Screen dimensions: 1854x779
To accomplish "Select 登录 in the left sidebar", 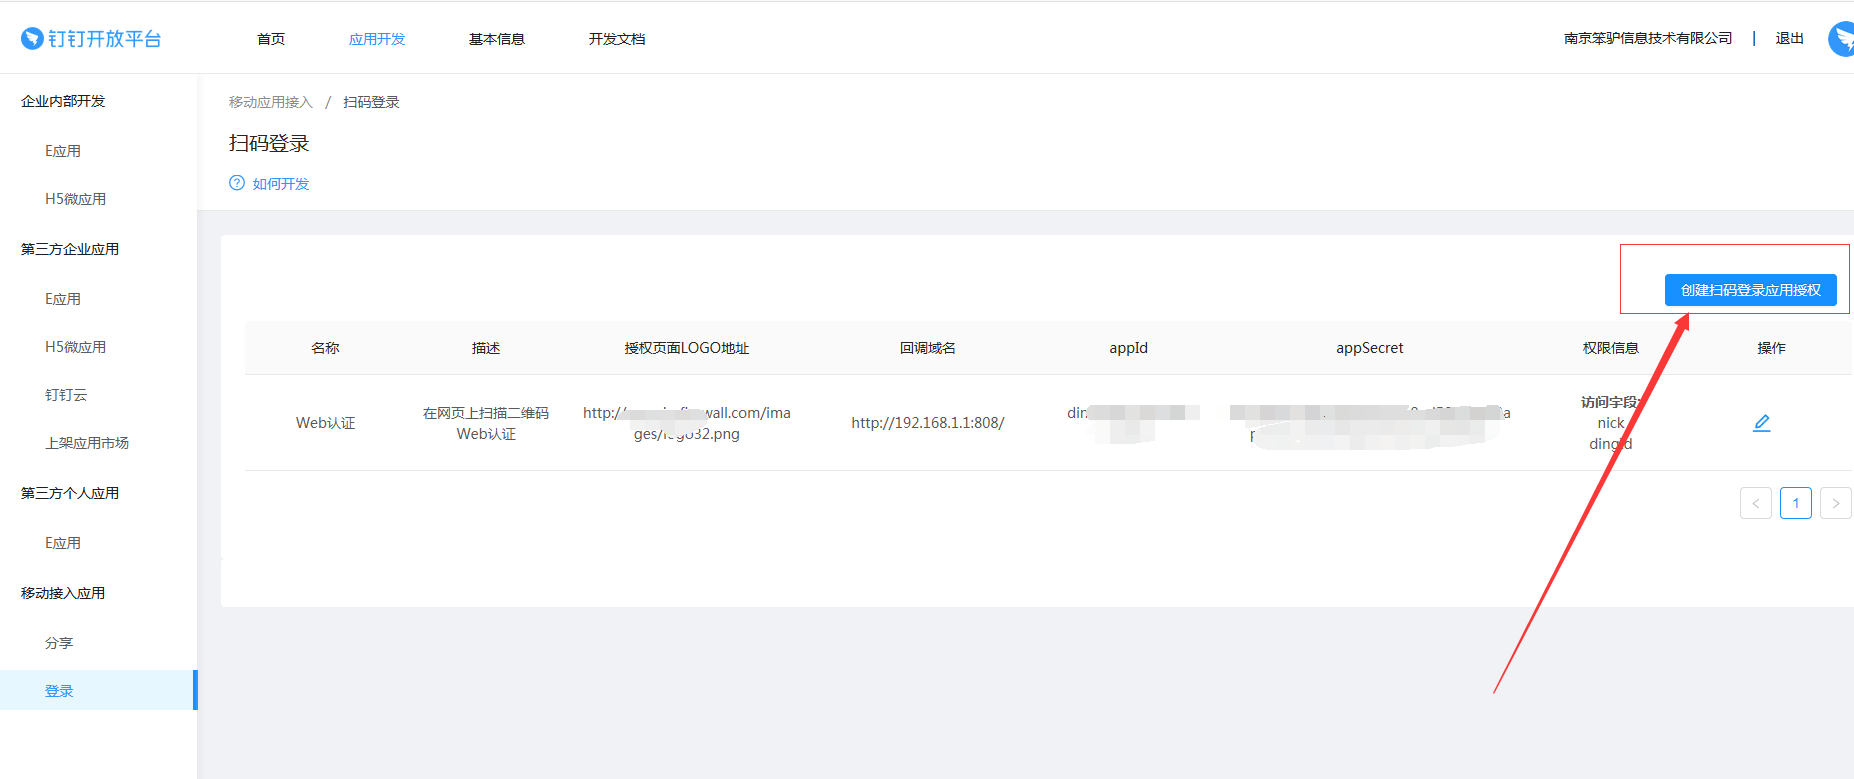I will tap(59, 691).
